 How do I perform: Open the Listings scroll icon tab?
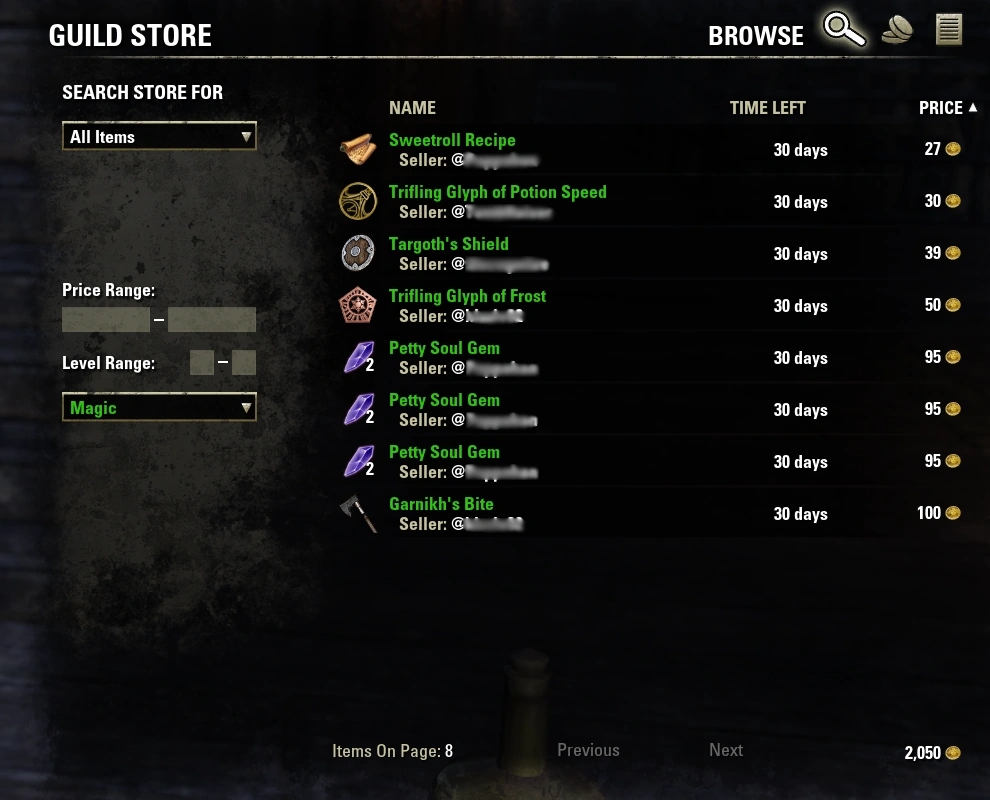coord(948,30)
